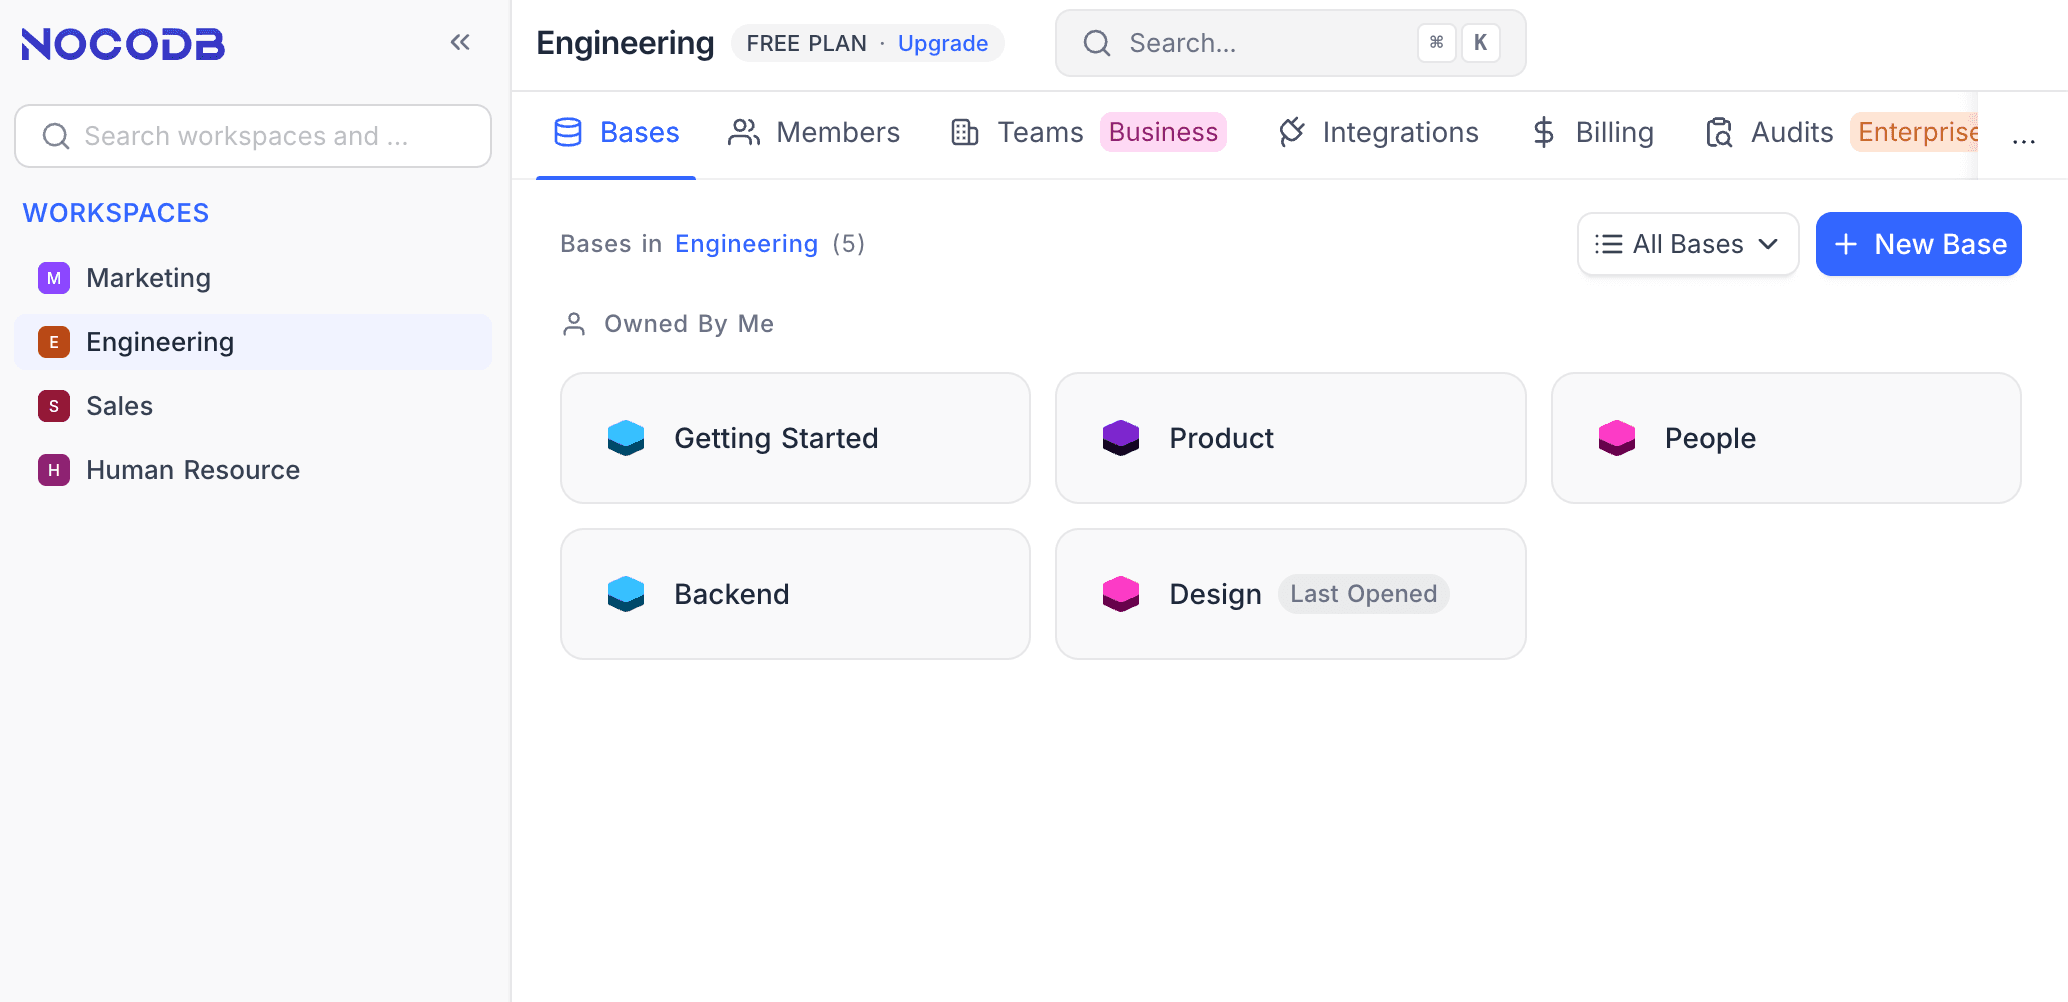This screenshot has height=1002, width=2068.
Task: Select Human Resource workspace
Action: [x=192, y=470]
